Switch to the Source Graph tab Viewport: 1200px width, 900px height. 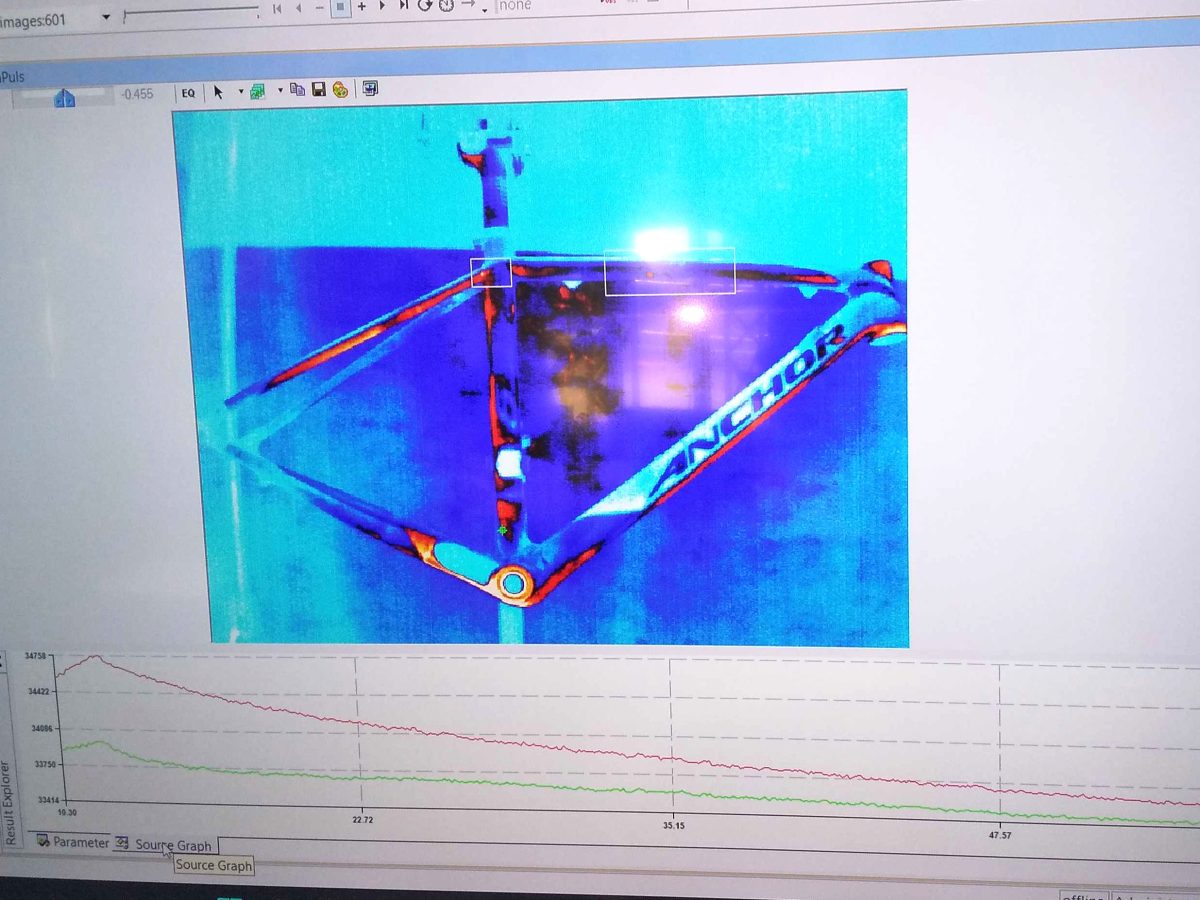tap(172, 845)
